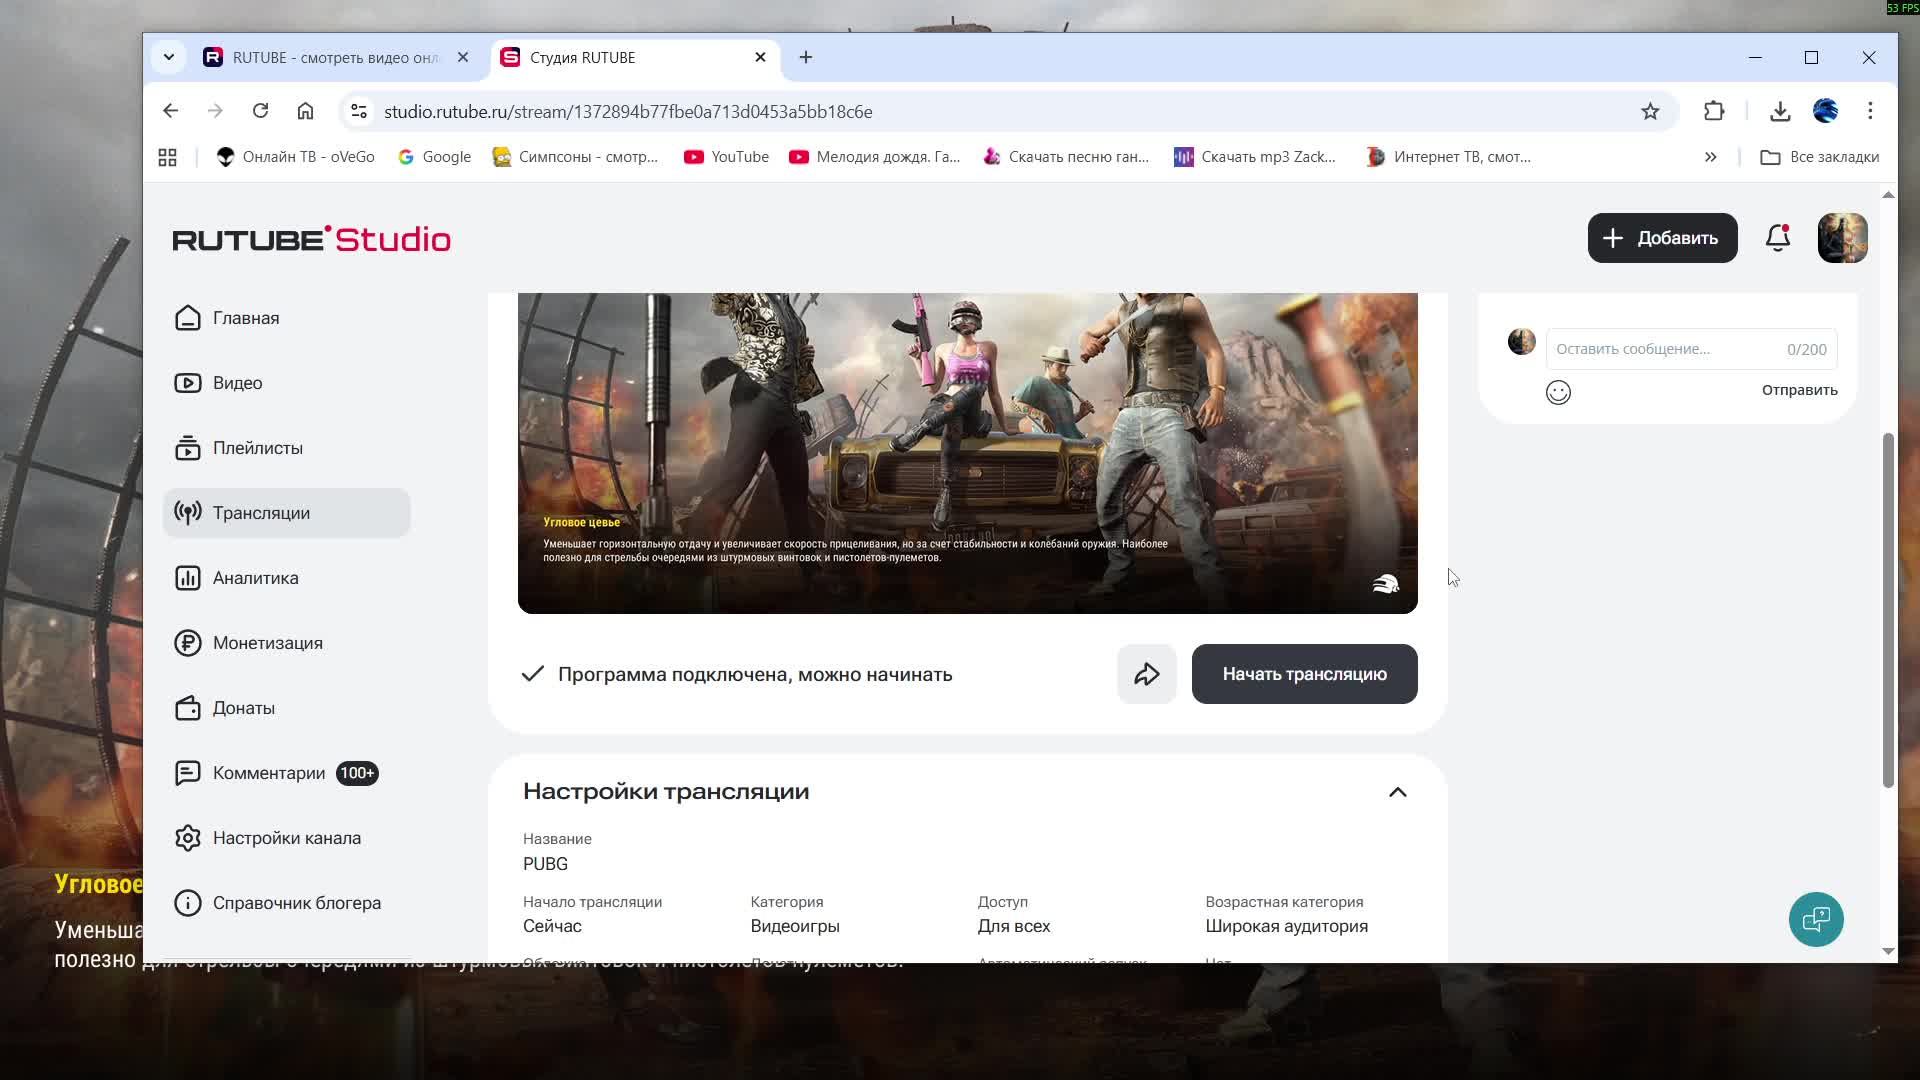Bookmark this page with star icon
This screenshot has width=1920, height=1080.
click(1650, 111)
